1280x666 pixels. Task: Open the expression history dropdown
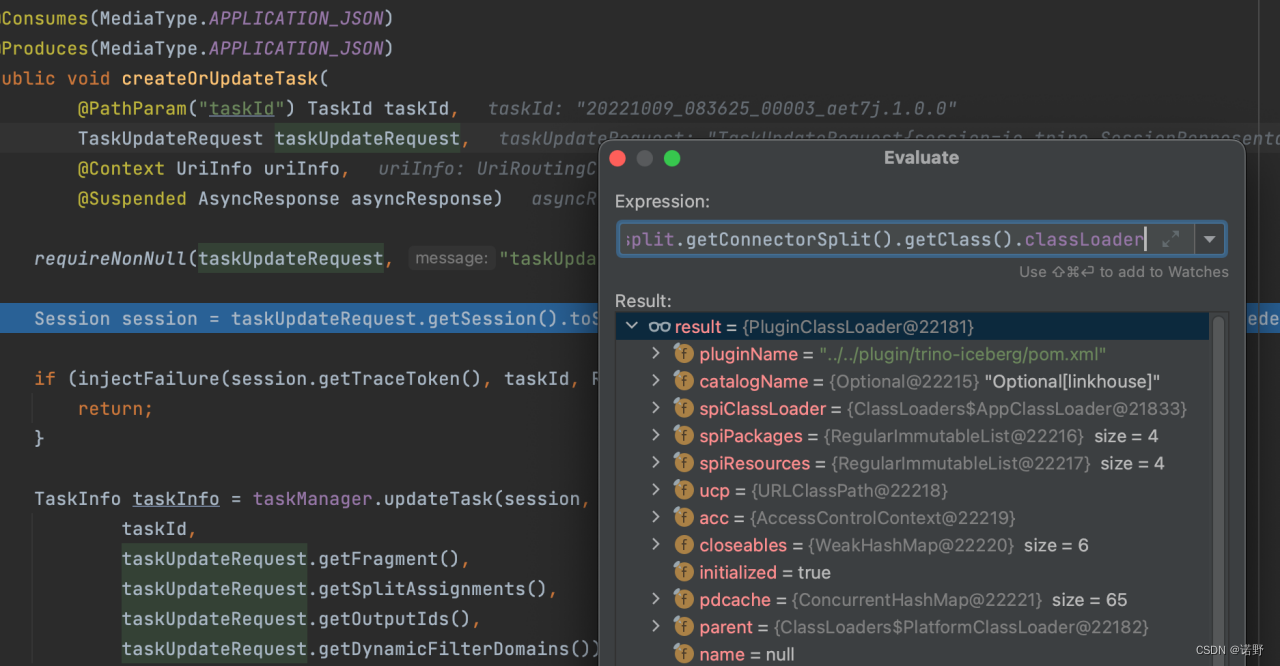[x=1210, y=239]
